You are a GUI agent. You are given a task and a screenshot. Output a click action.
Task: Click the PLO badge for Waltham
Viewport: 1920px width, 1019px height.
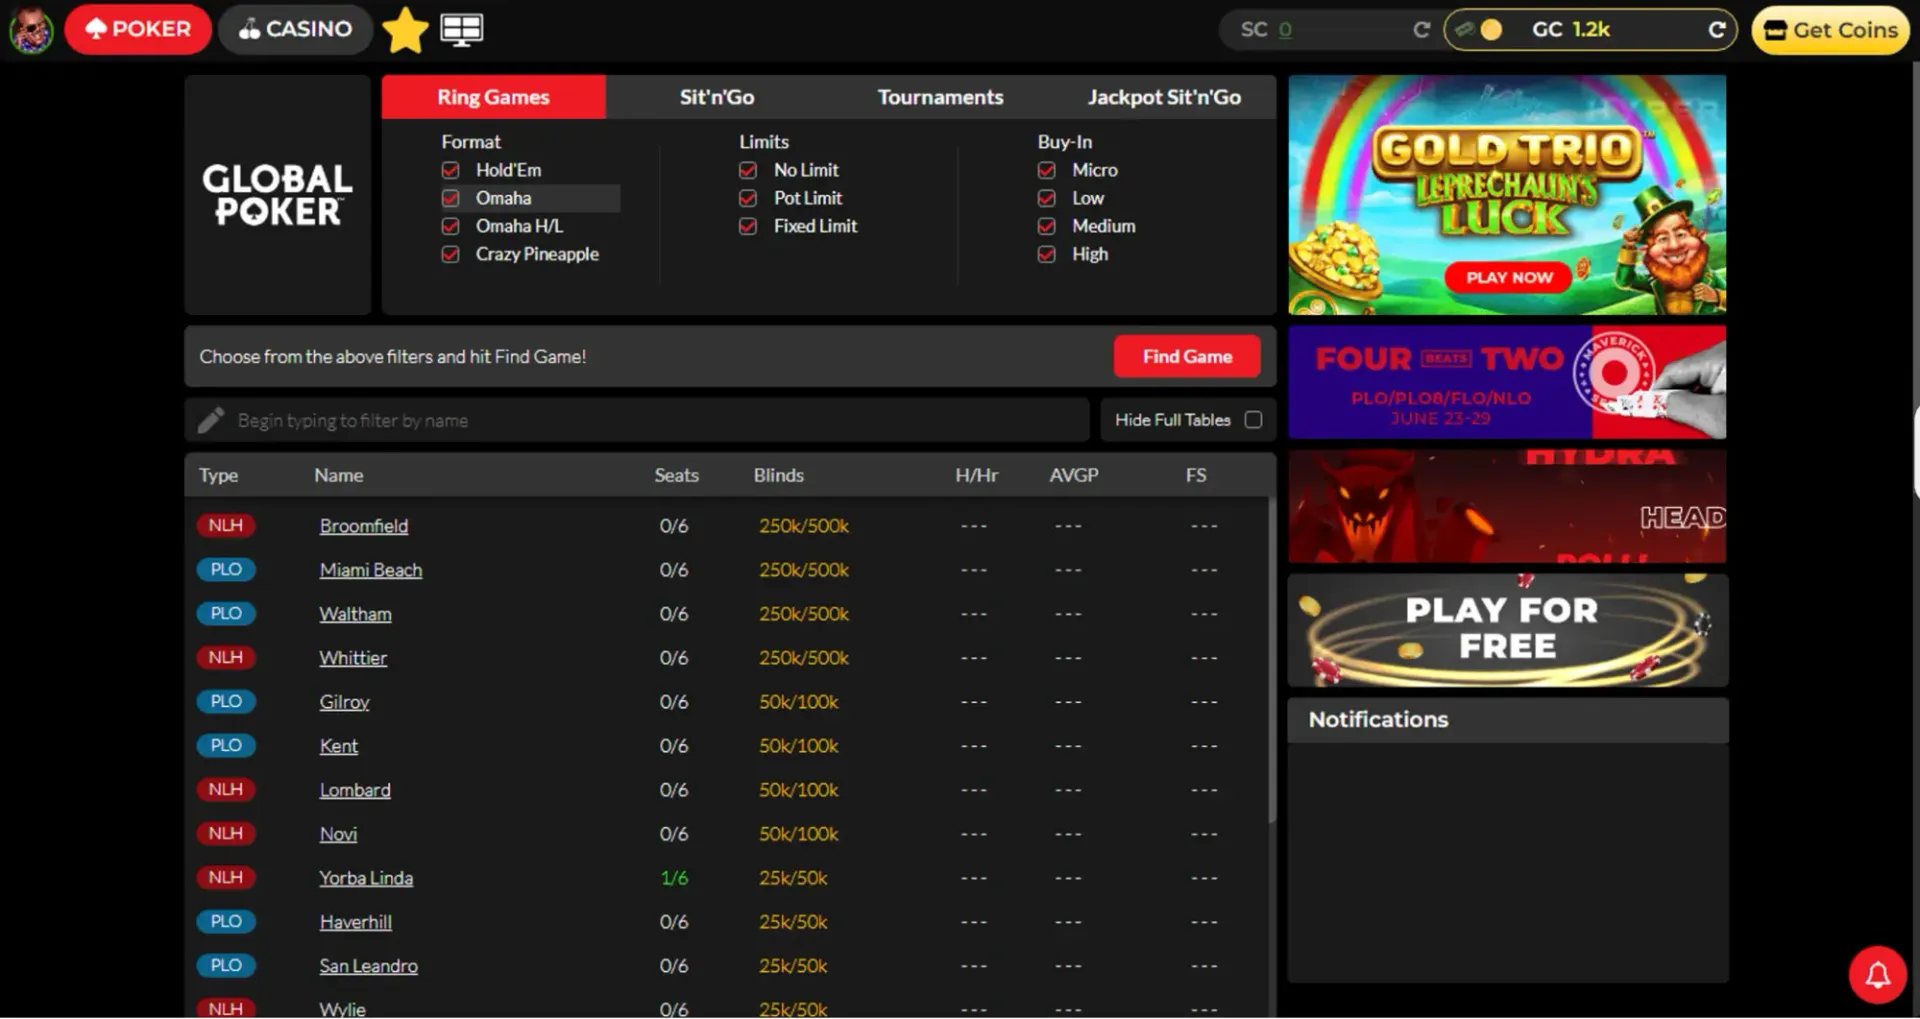pos(226,613)
